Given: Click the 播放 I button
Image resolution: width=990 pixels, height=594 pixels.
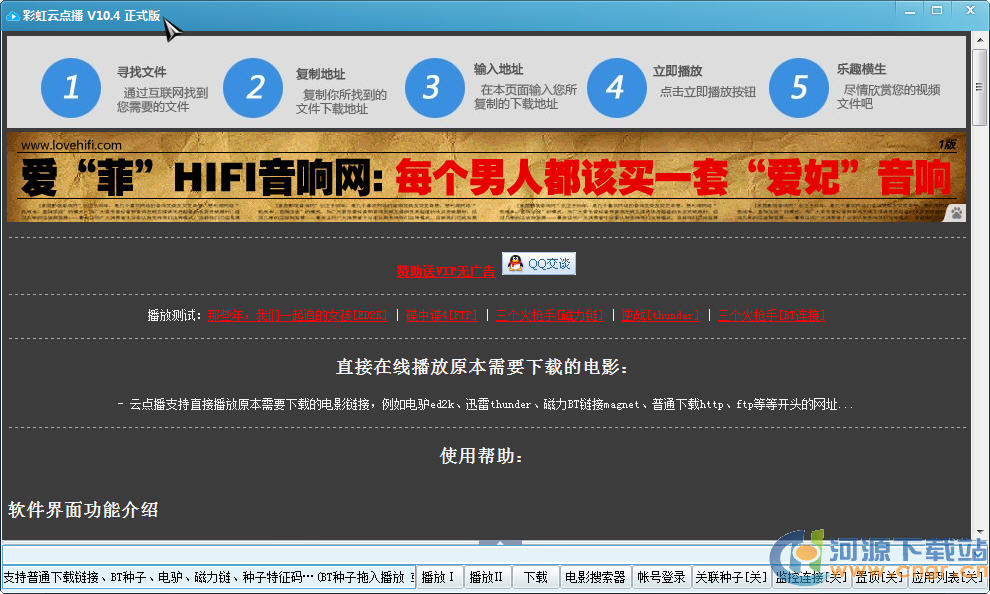Looking at the screenshot, I should click(438, 577).
